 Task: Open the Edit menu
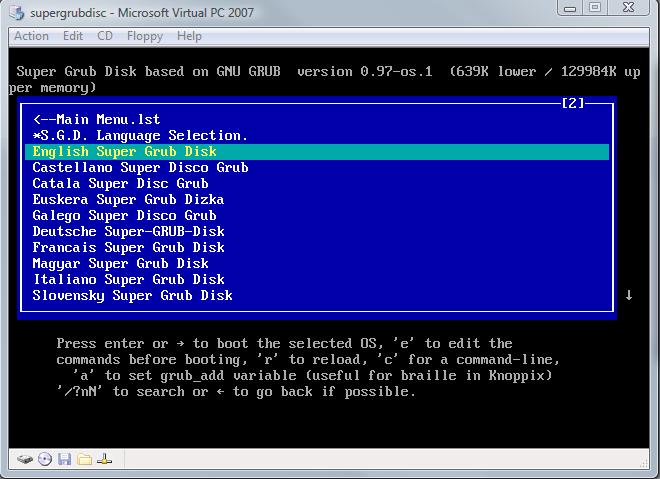(73, 36)
